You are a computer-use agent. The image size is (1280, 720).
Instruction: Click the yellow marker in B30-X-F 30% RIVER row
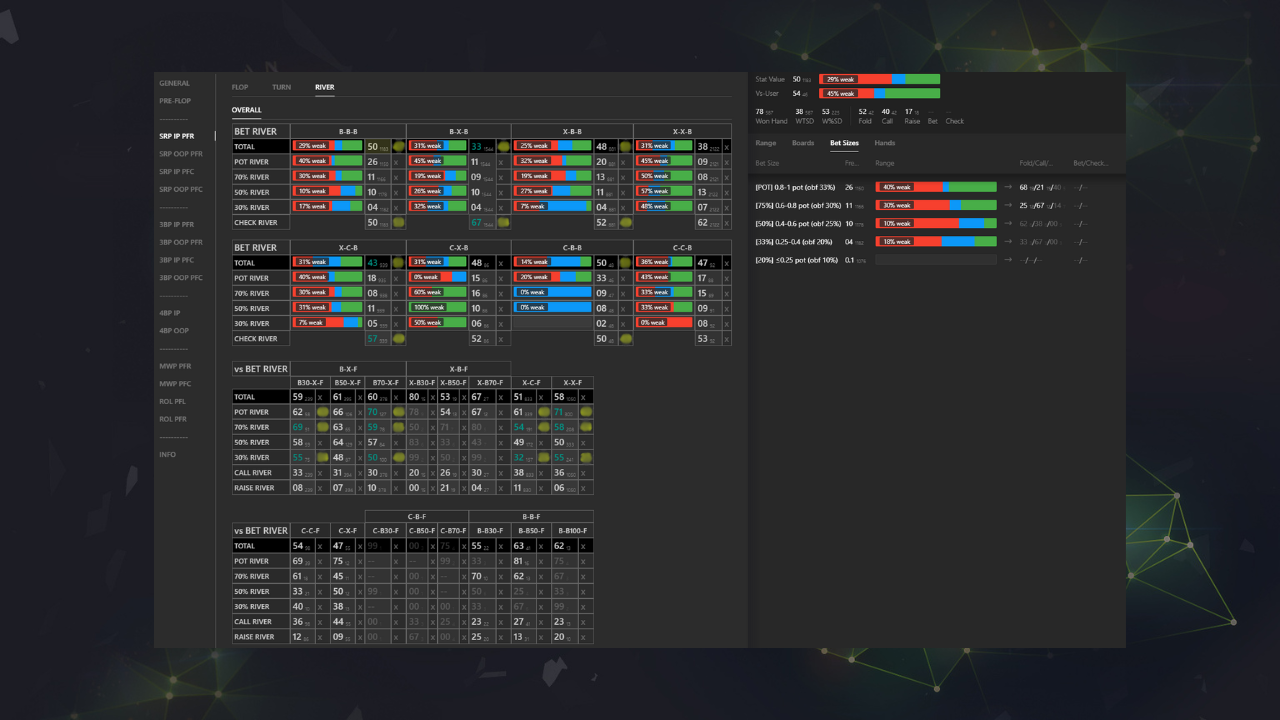coord(322,457)
